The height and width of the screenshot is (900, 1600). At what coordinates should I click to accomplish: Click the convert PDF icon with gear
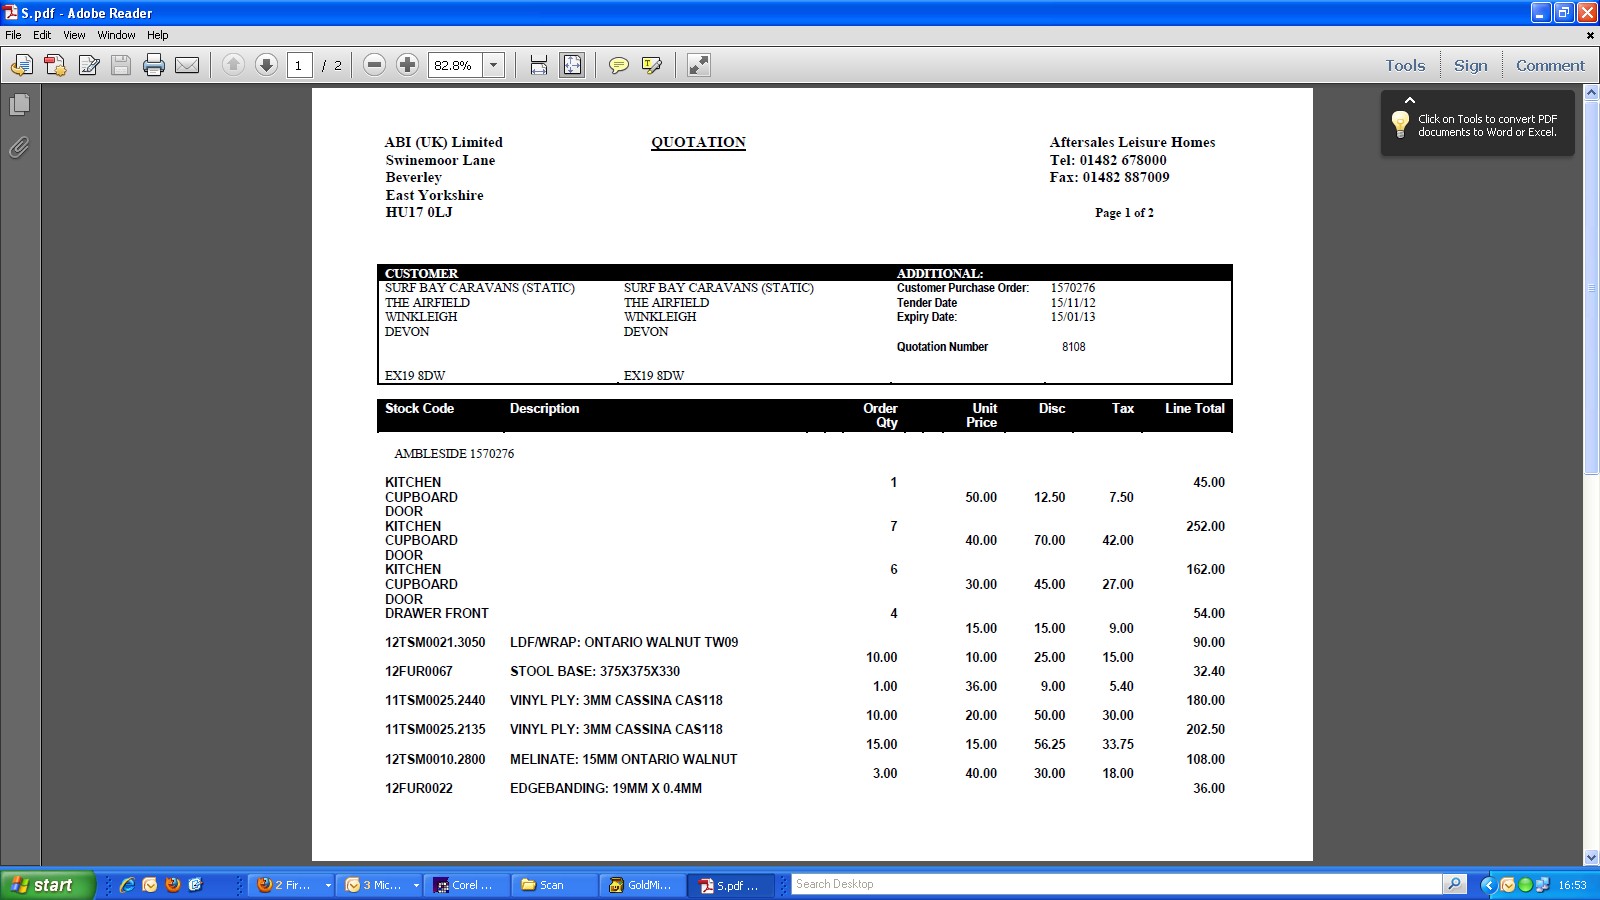(x=55, y=65)
